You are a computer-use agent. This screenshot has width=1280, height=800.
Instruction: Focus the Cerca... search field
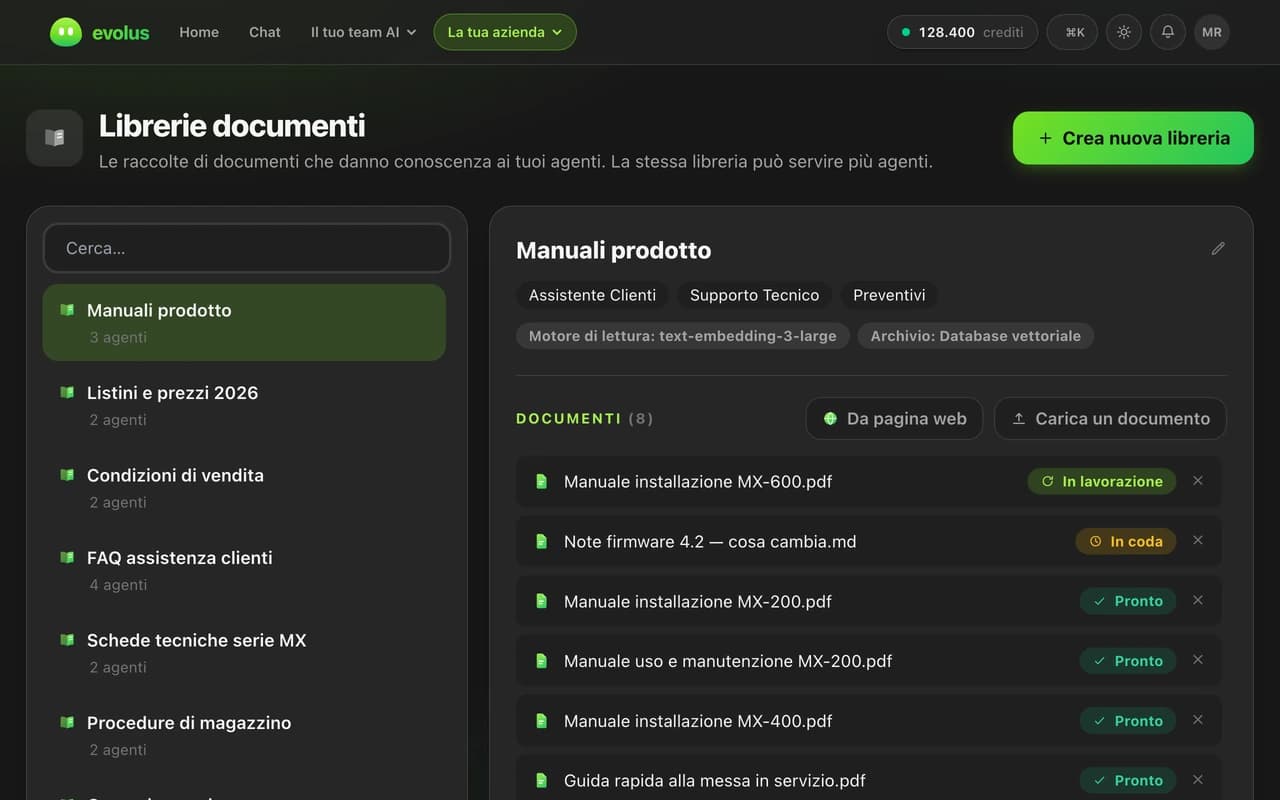tap(247, 248)
